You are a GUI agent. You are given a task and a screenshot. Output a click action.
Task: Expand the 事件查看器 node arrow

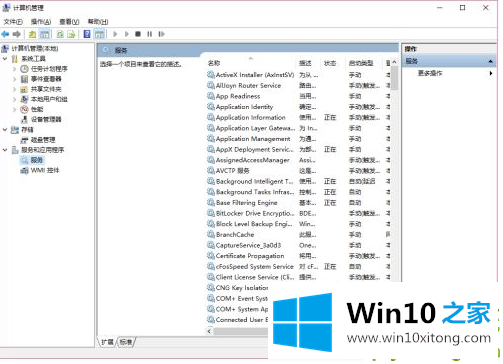click(x=14, y=79)
